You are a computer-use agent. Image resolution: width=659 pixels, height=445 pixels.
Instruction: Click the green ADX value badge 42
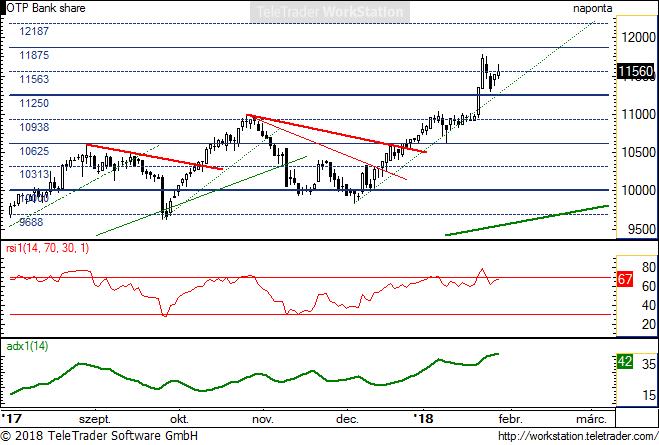(625, 361)
